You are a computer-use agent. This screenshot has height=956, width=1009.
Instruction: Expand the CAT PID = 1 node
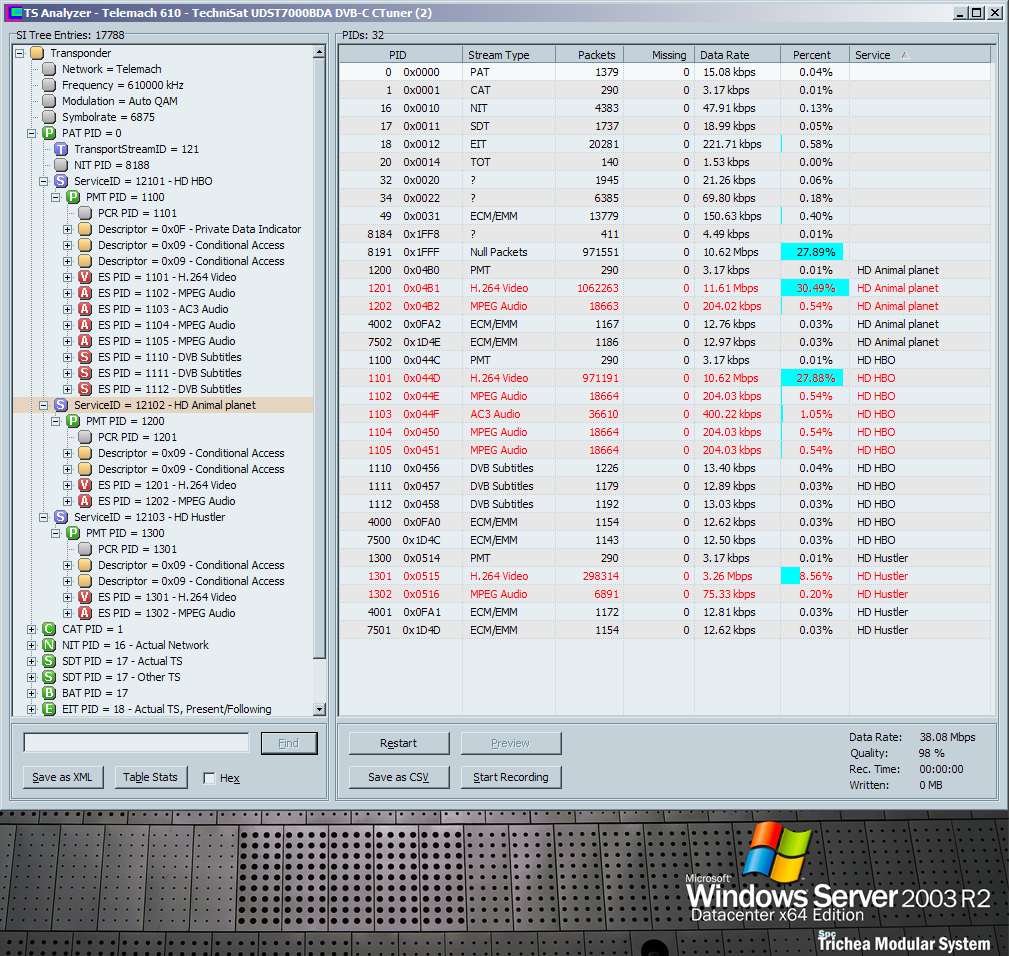[32, 629]
